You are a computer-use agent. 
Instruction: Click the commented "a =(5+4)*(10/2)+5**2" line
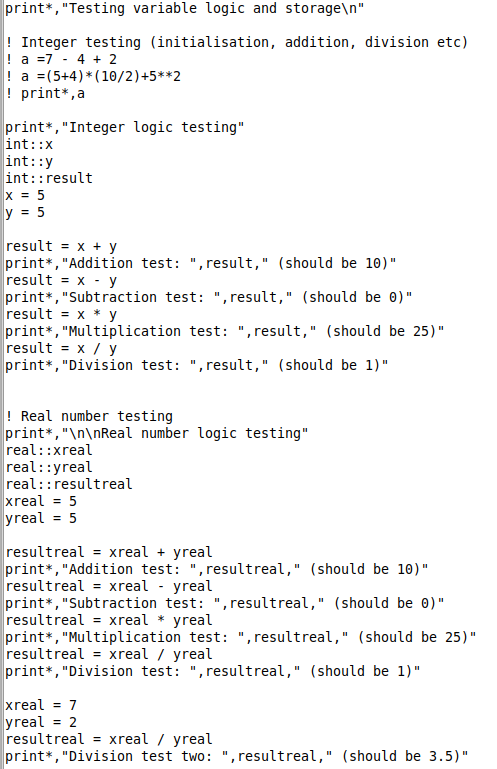93,77
